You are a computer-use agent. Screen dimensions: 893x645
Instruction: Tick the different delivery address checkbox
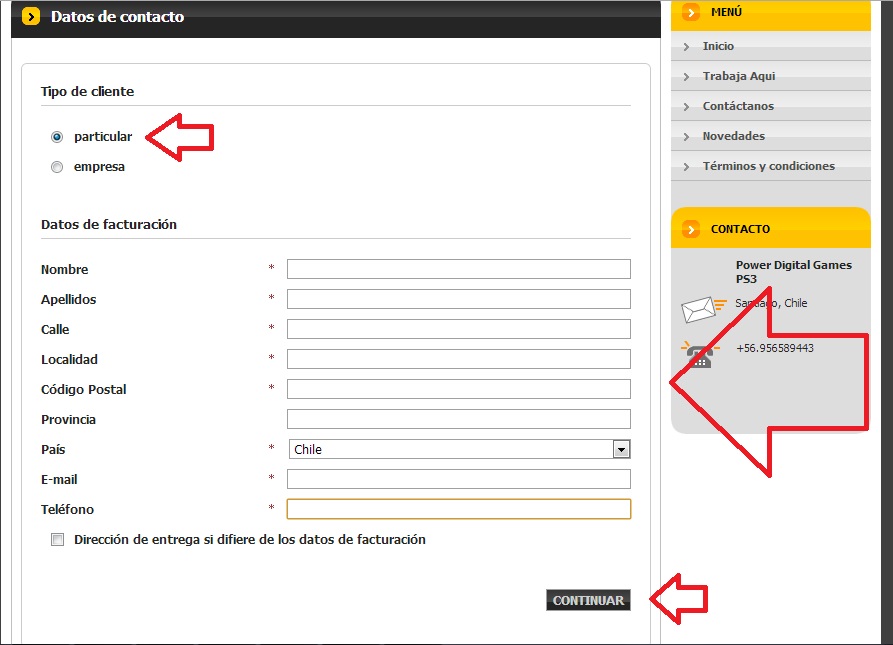coord(58,539)
